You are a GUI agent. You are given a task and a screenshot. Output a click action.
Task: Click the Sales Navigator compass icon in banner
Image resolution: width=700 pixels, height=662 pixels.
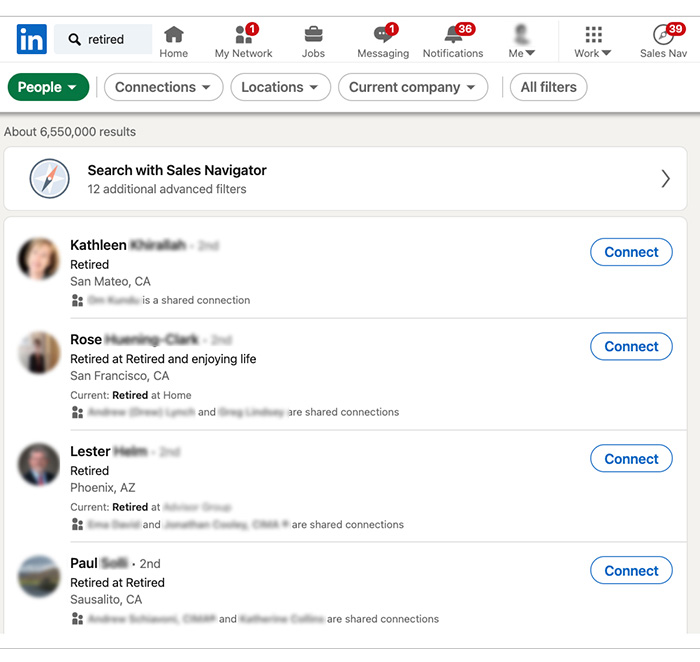click(x=50, y=179)
